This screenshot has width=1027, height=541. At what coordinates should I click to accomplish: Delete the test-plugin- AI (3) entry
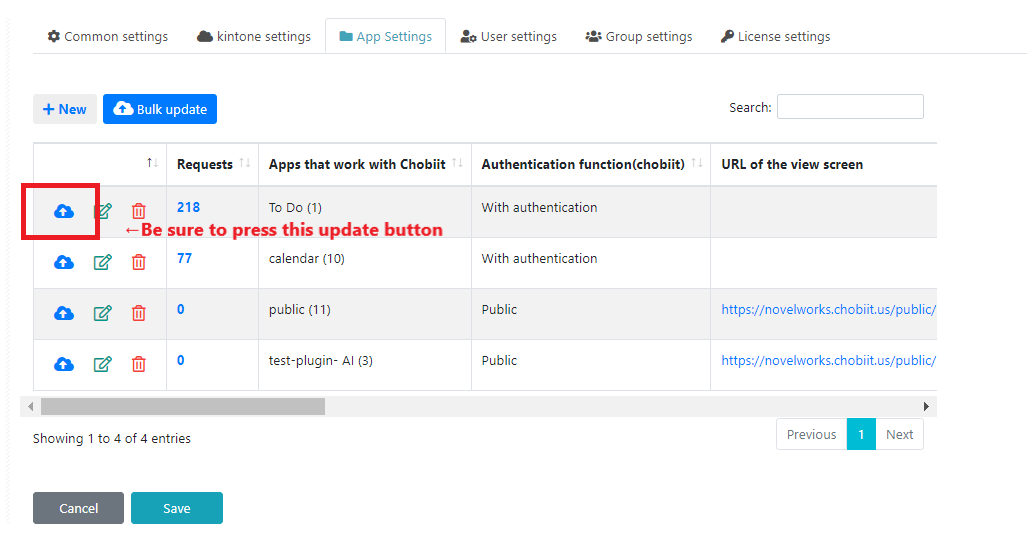138,364
